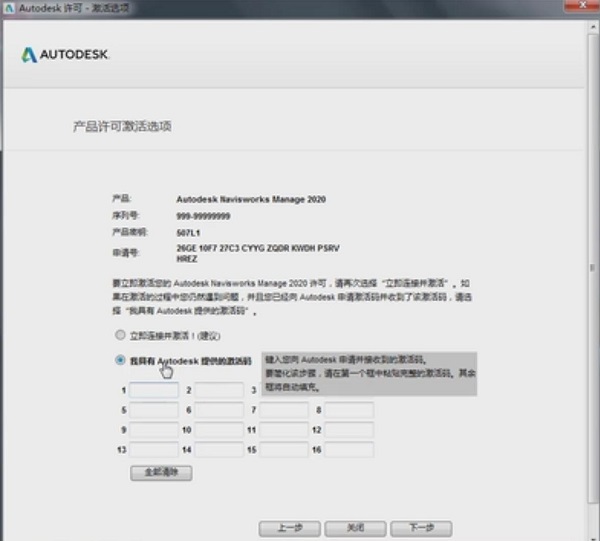Click the product key 507L1

tap(188, 233)
